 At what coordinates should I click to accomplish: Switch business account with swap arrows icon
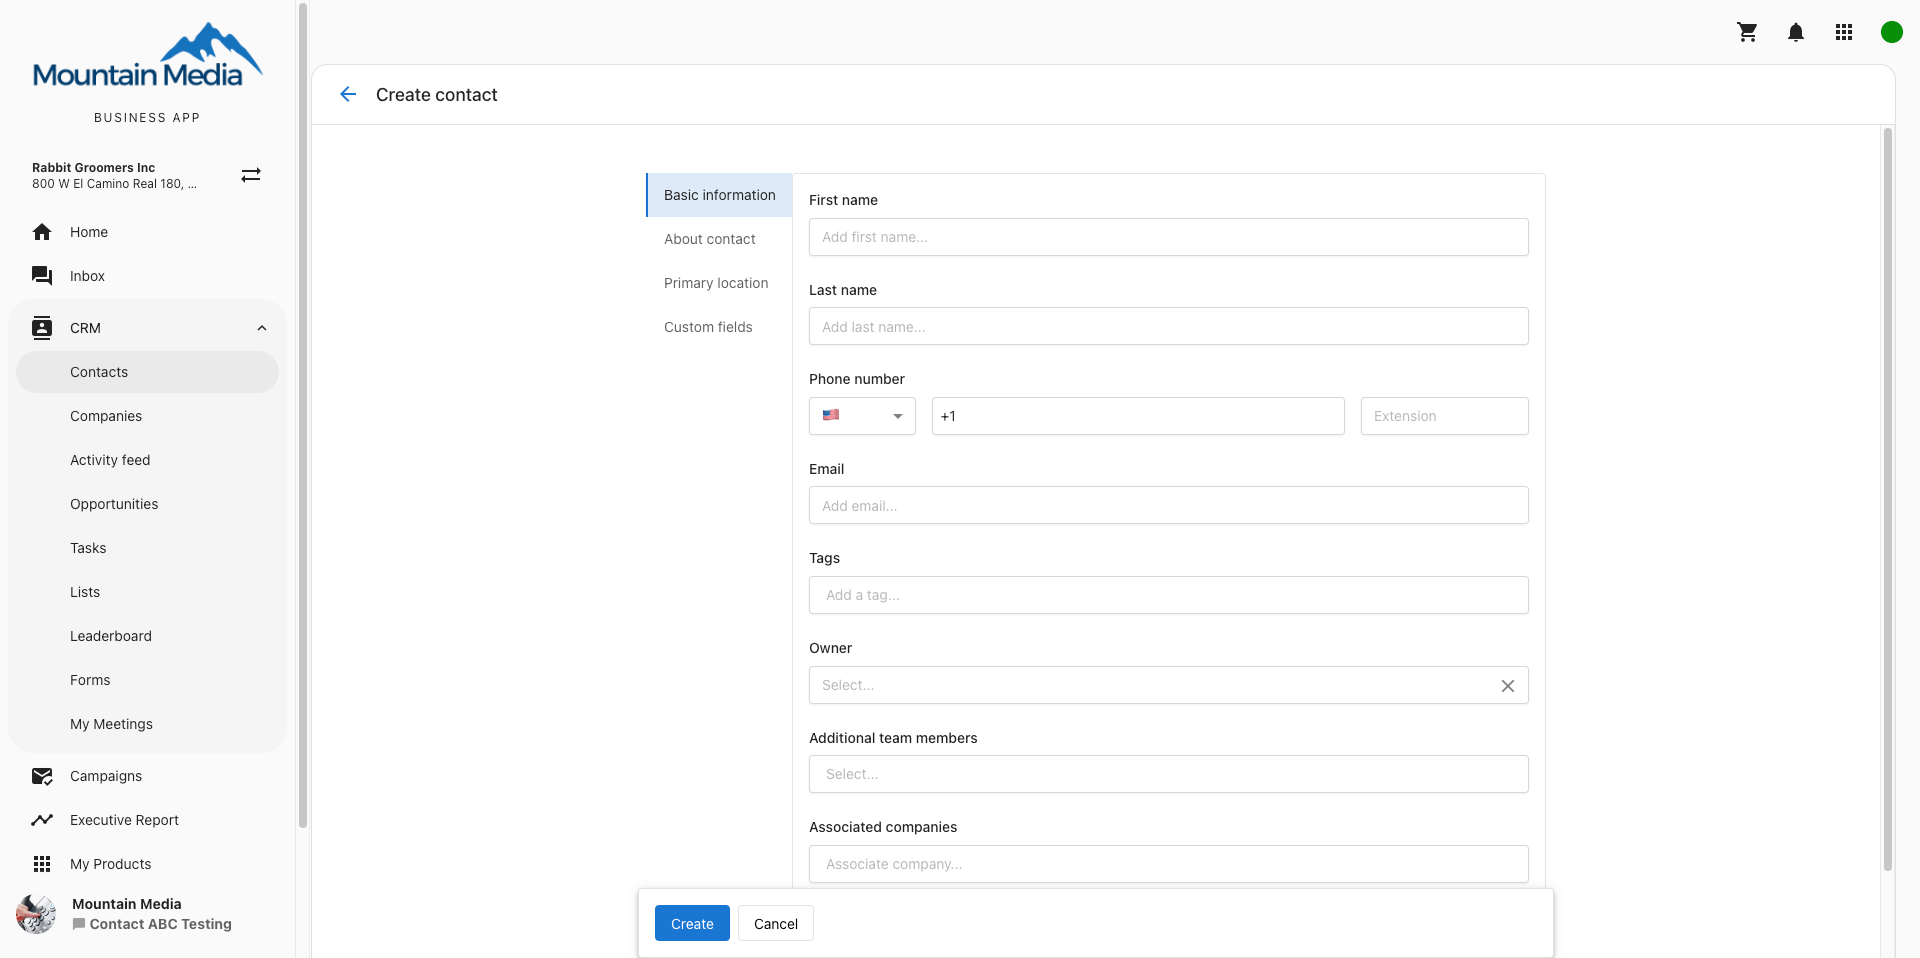coord(251,175)
